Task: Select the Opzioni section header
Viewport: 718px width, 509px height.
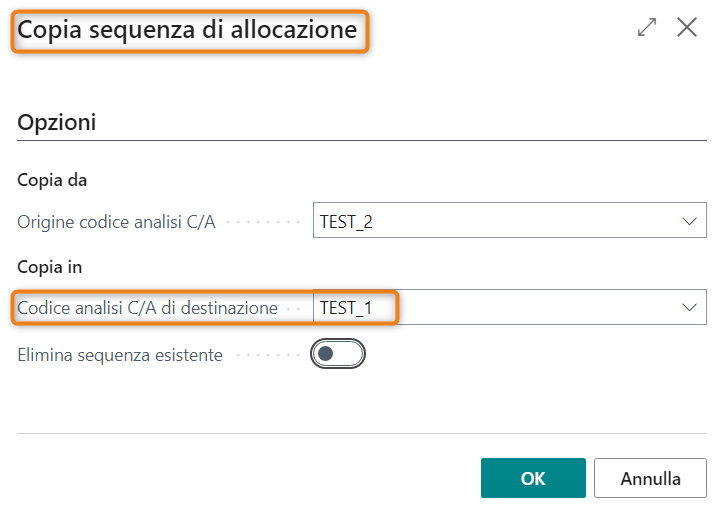Action: tap(57, 123)
